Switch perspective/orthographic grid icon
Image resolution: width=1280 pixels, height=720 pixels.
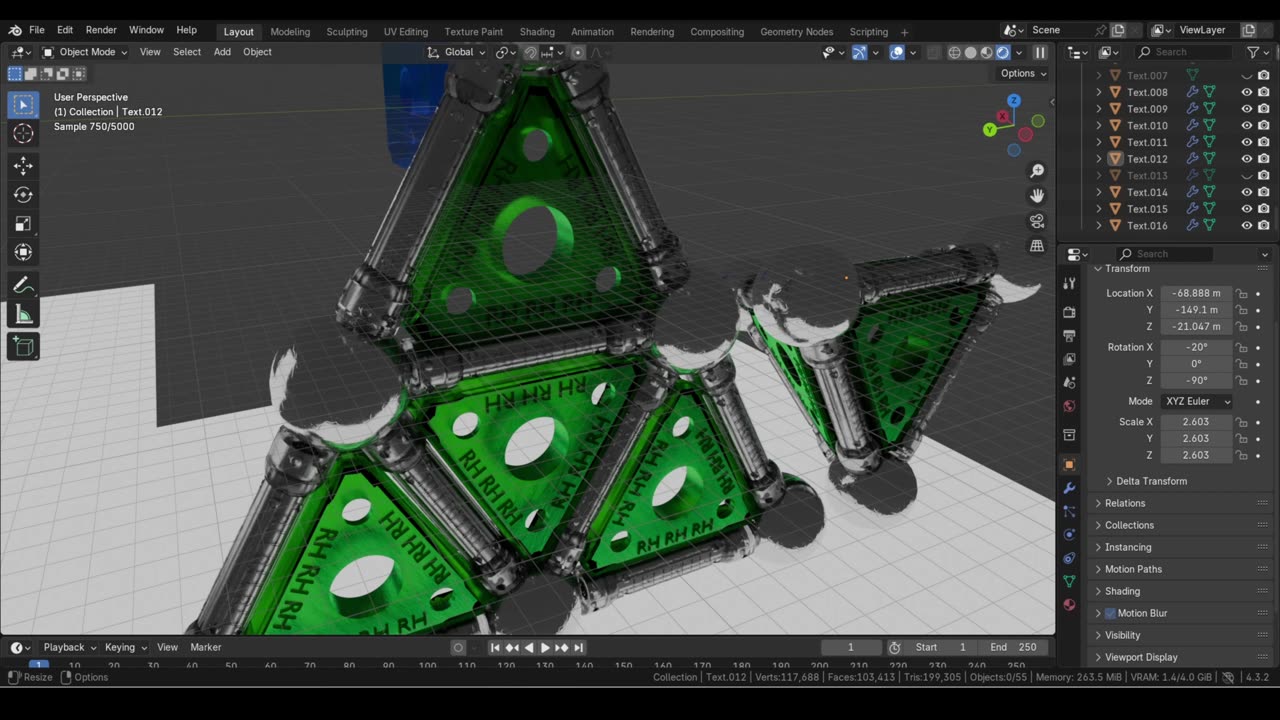(x=1037, y=246)
